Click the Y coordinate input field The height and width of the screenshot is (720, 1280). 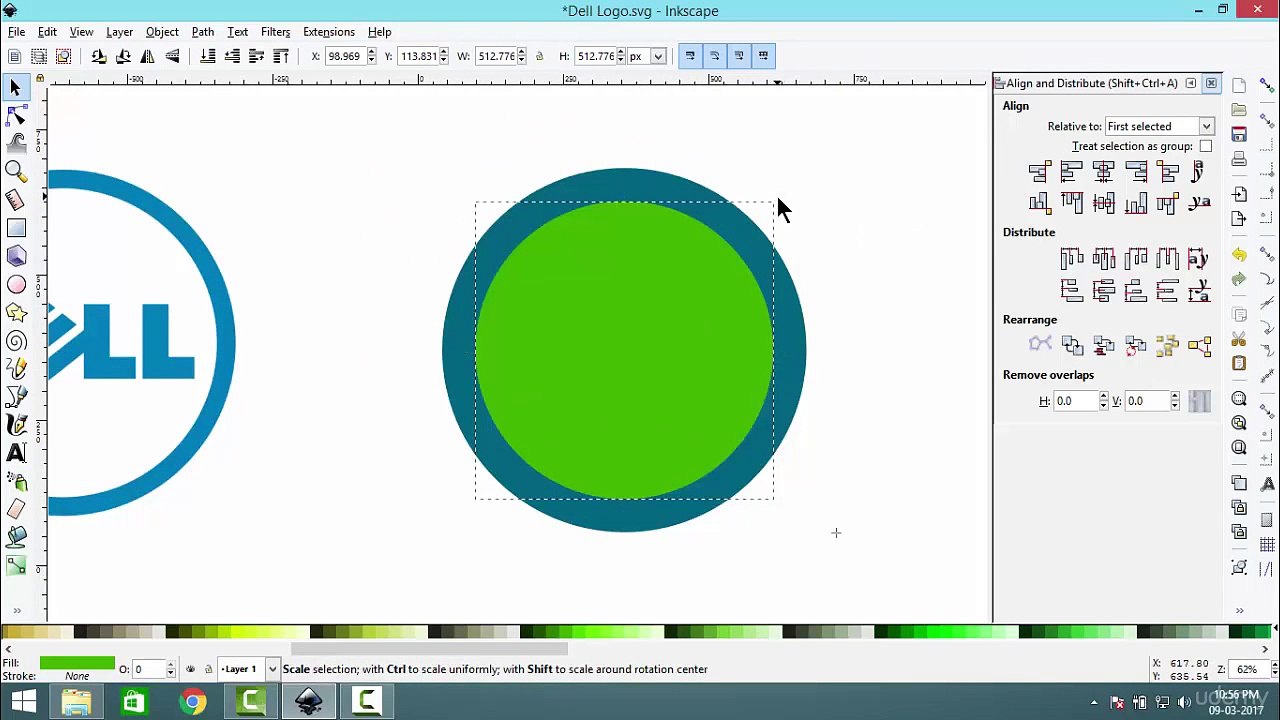(418, 56)
